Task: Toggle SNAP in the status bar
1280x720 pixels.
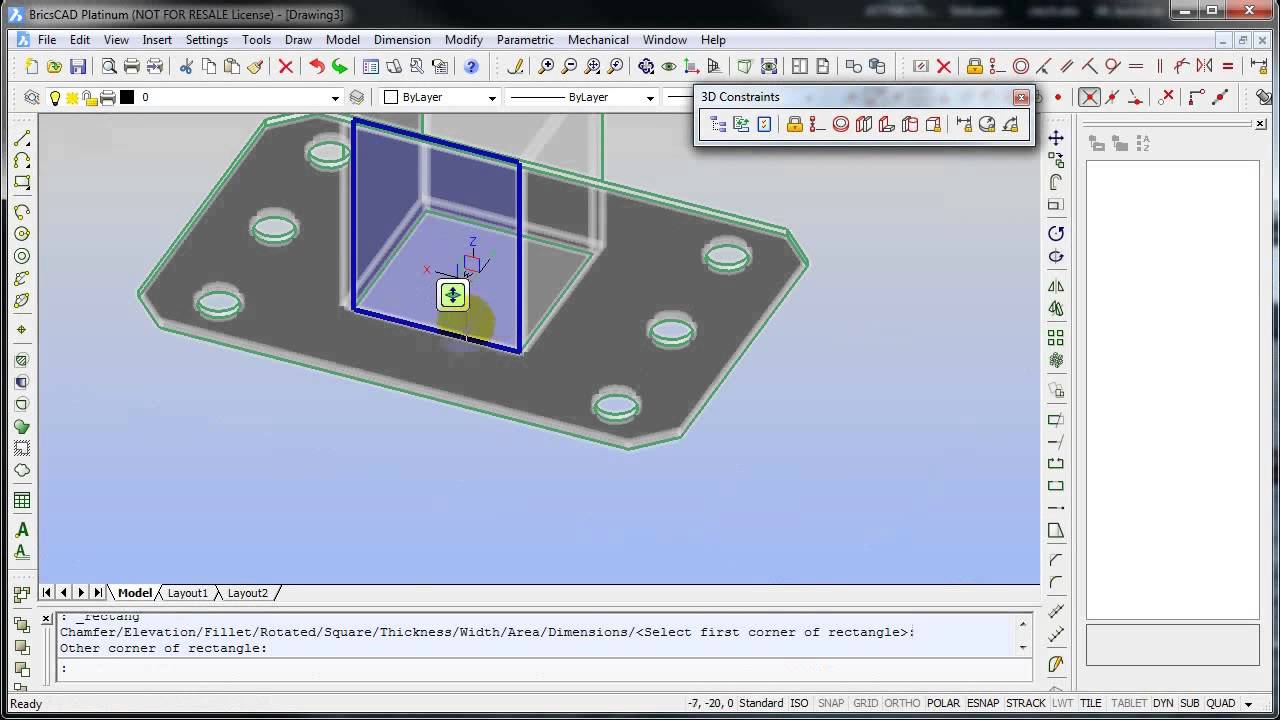Action: pyautogui.click(x=831, y=703)
